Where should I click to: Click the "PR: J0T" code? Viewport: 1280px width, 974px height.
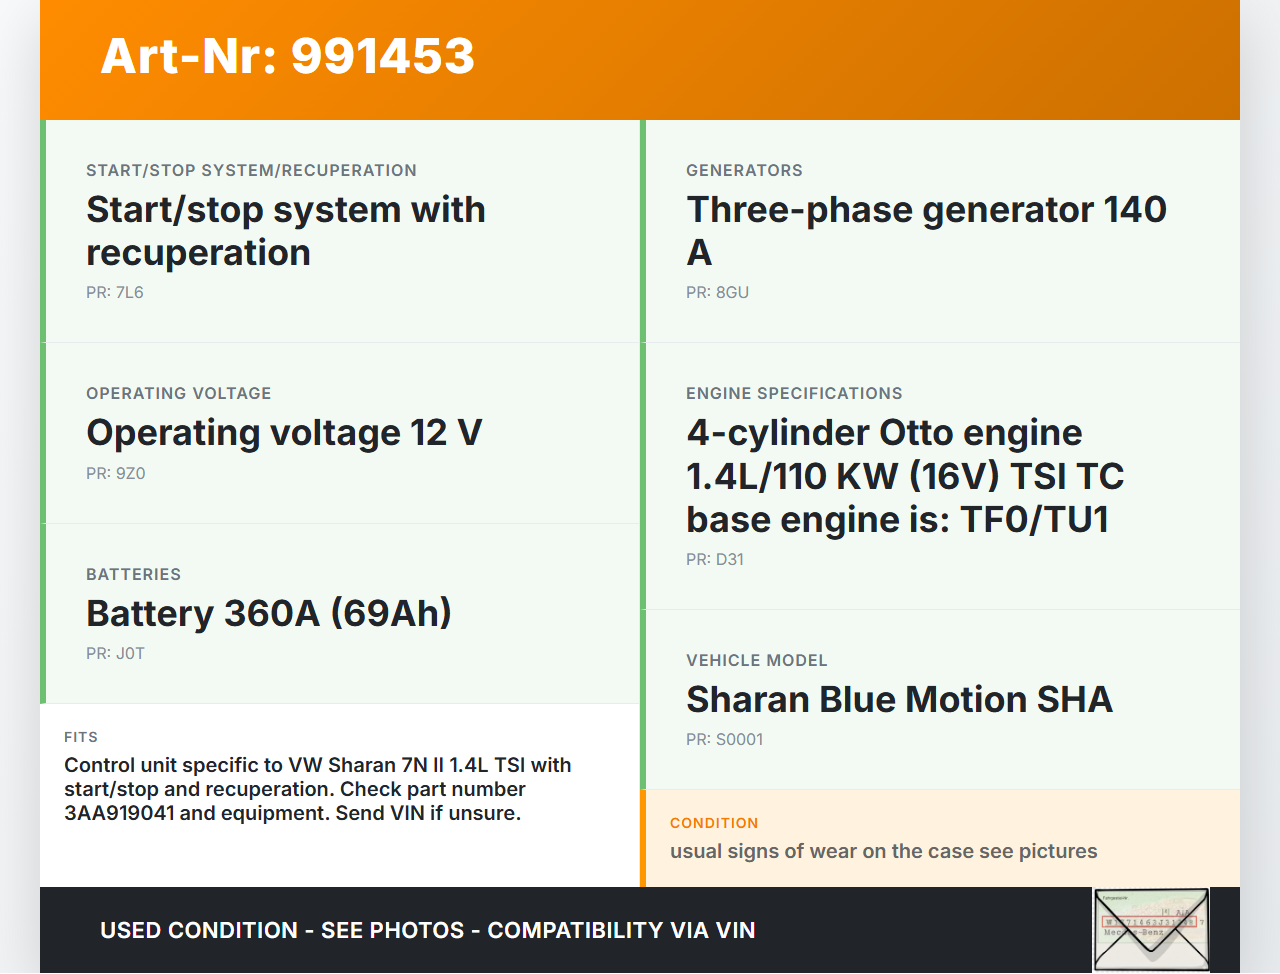(115, 653)
